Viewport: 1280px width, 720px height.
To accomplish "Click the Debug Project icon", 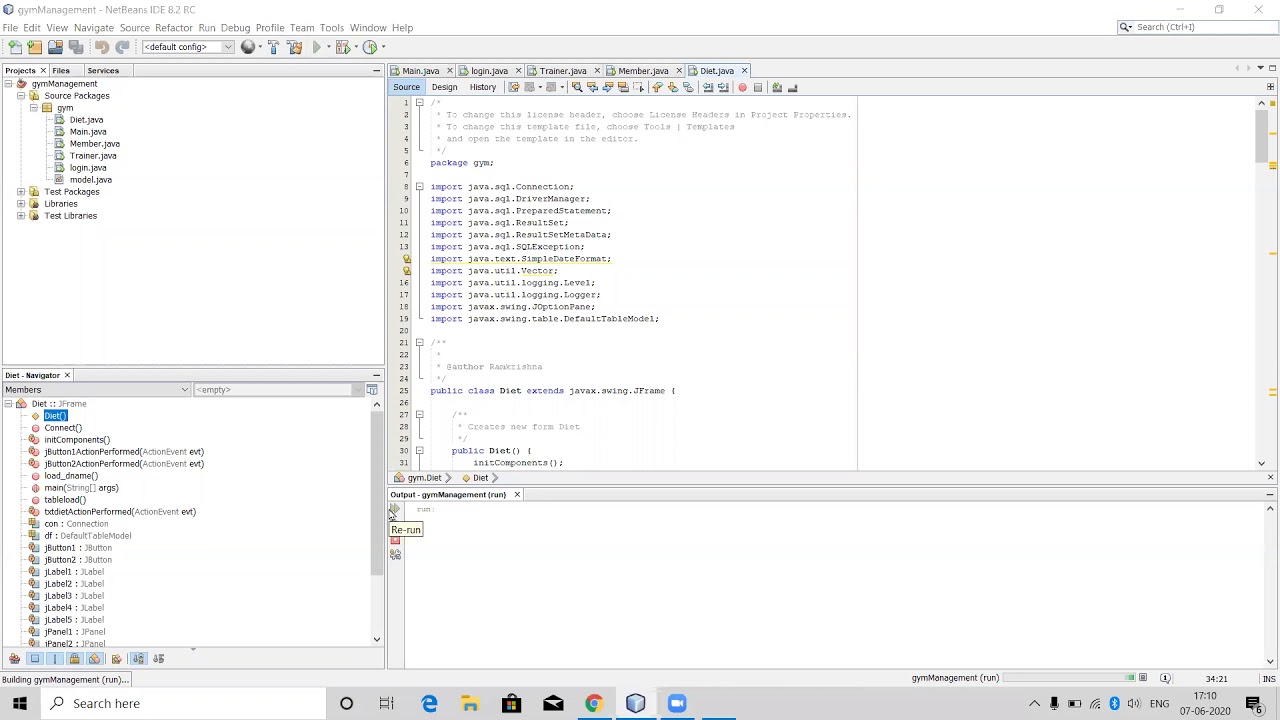I will pyautogui.click(x=344, y=47).
